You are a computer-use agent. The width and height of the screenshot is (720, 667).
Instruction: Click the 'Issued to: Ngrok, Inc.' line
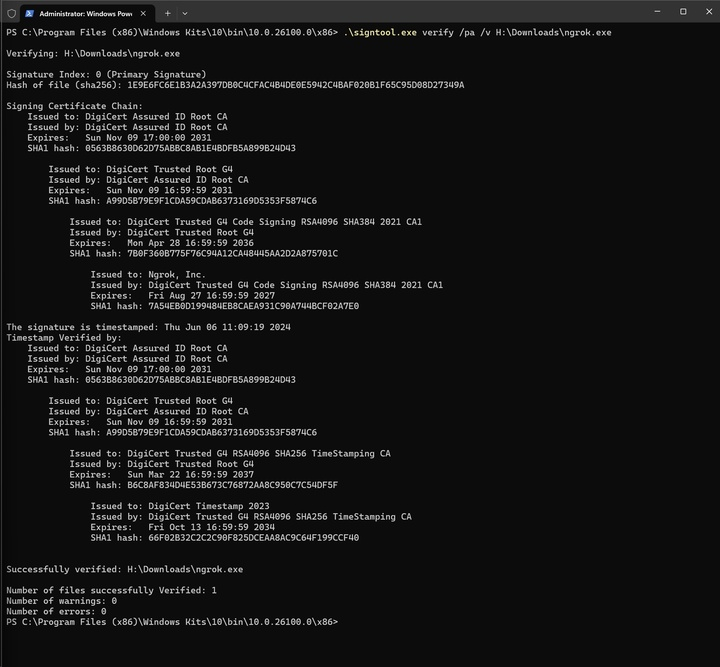pos(147,274)
